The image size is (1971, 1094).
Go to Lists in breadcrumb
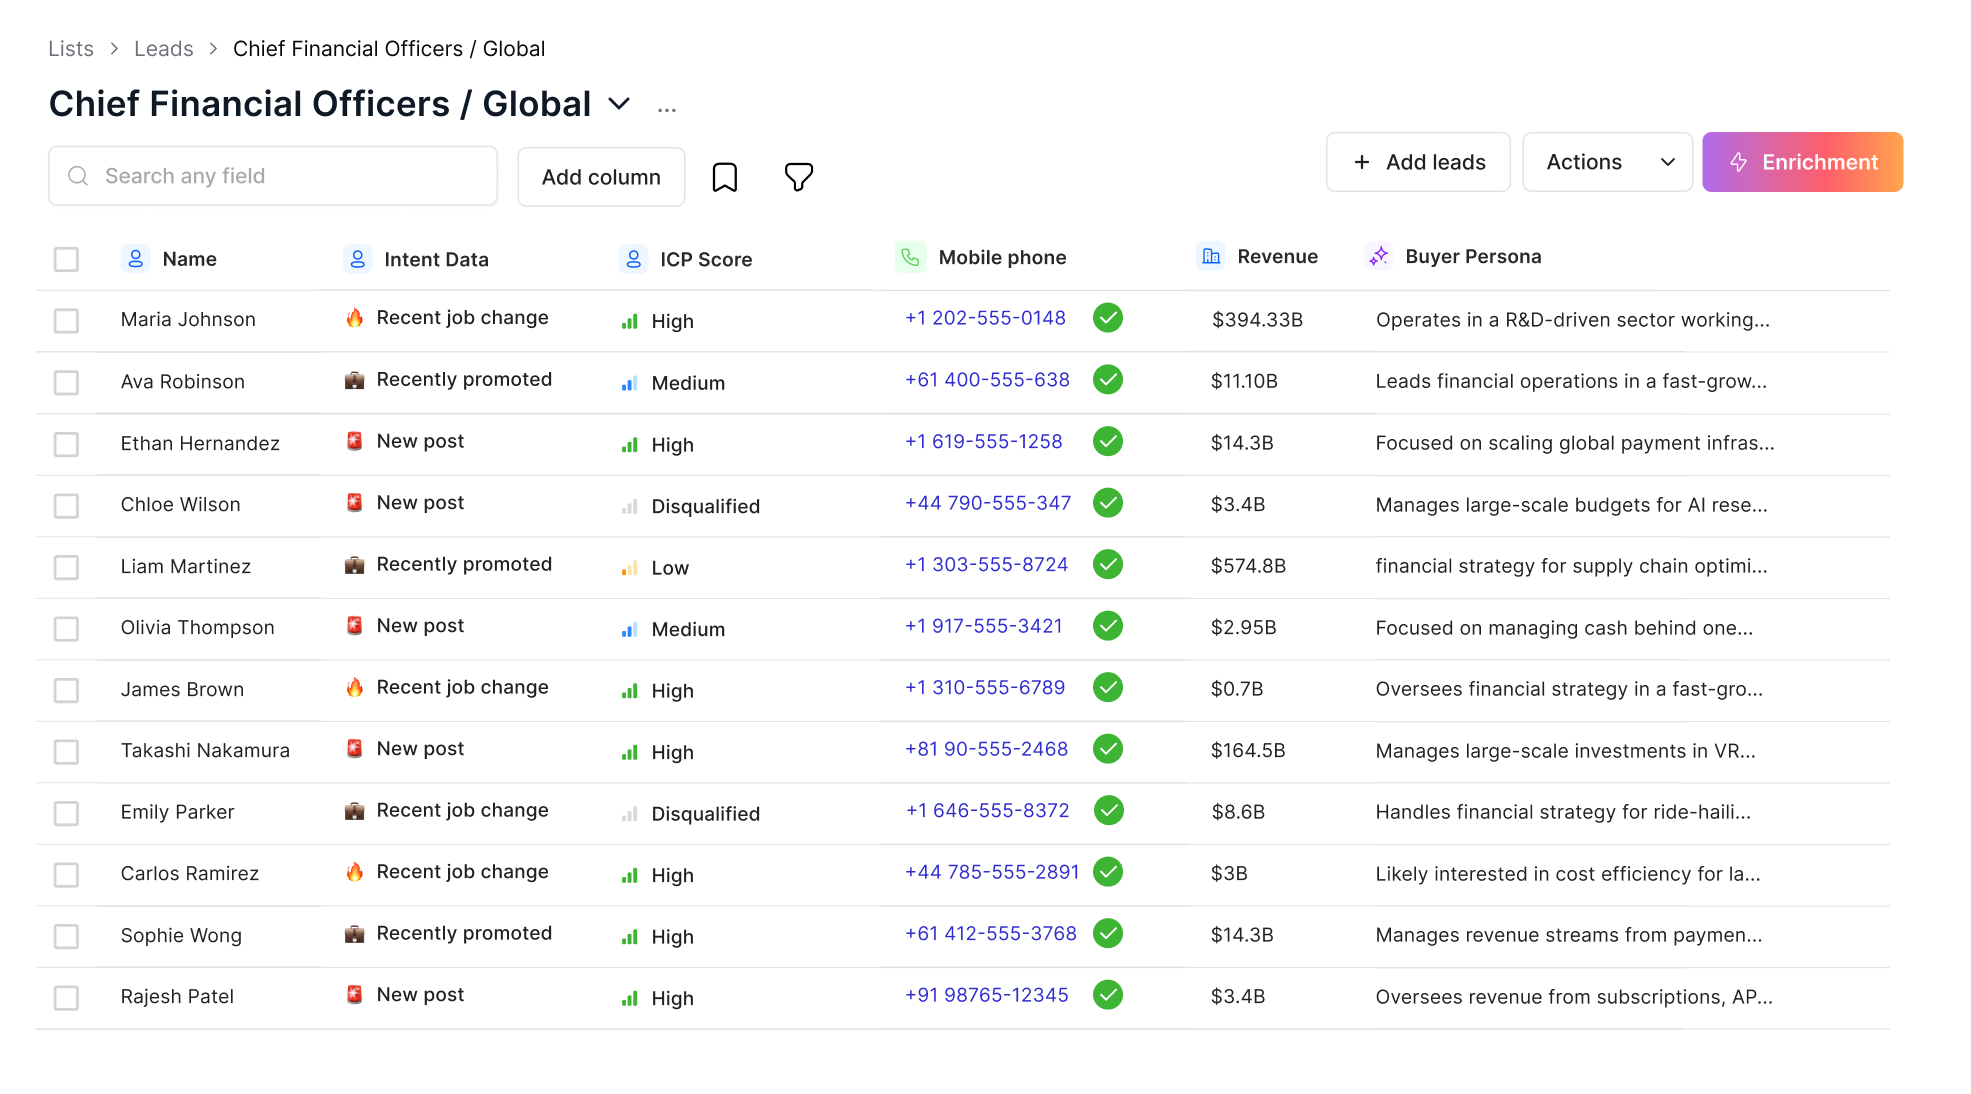click(x=71, y=49)
